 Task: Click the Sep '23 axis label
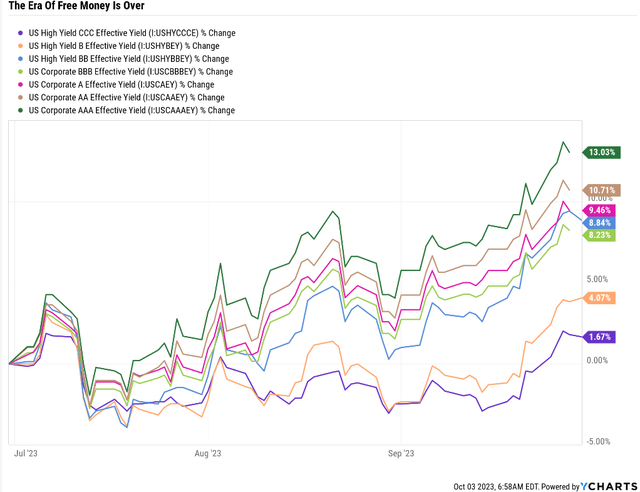pos(400,453)
